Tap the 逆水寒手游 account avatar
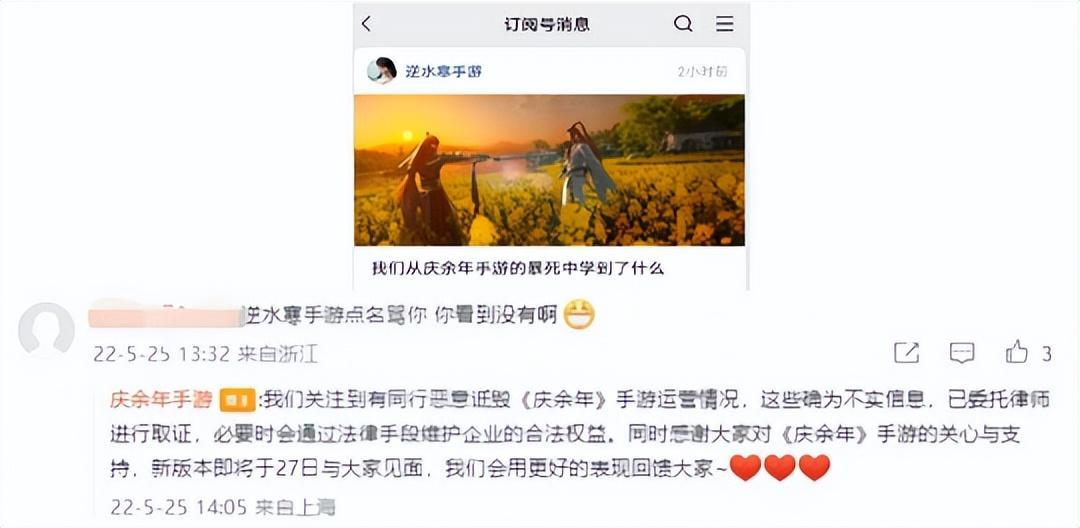Viewport: 1080px width, 528px height. tap(382, 71)
